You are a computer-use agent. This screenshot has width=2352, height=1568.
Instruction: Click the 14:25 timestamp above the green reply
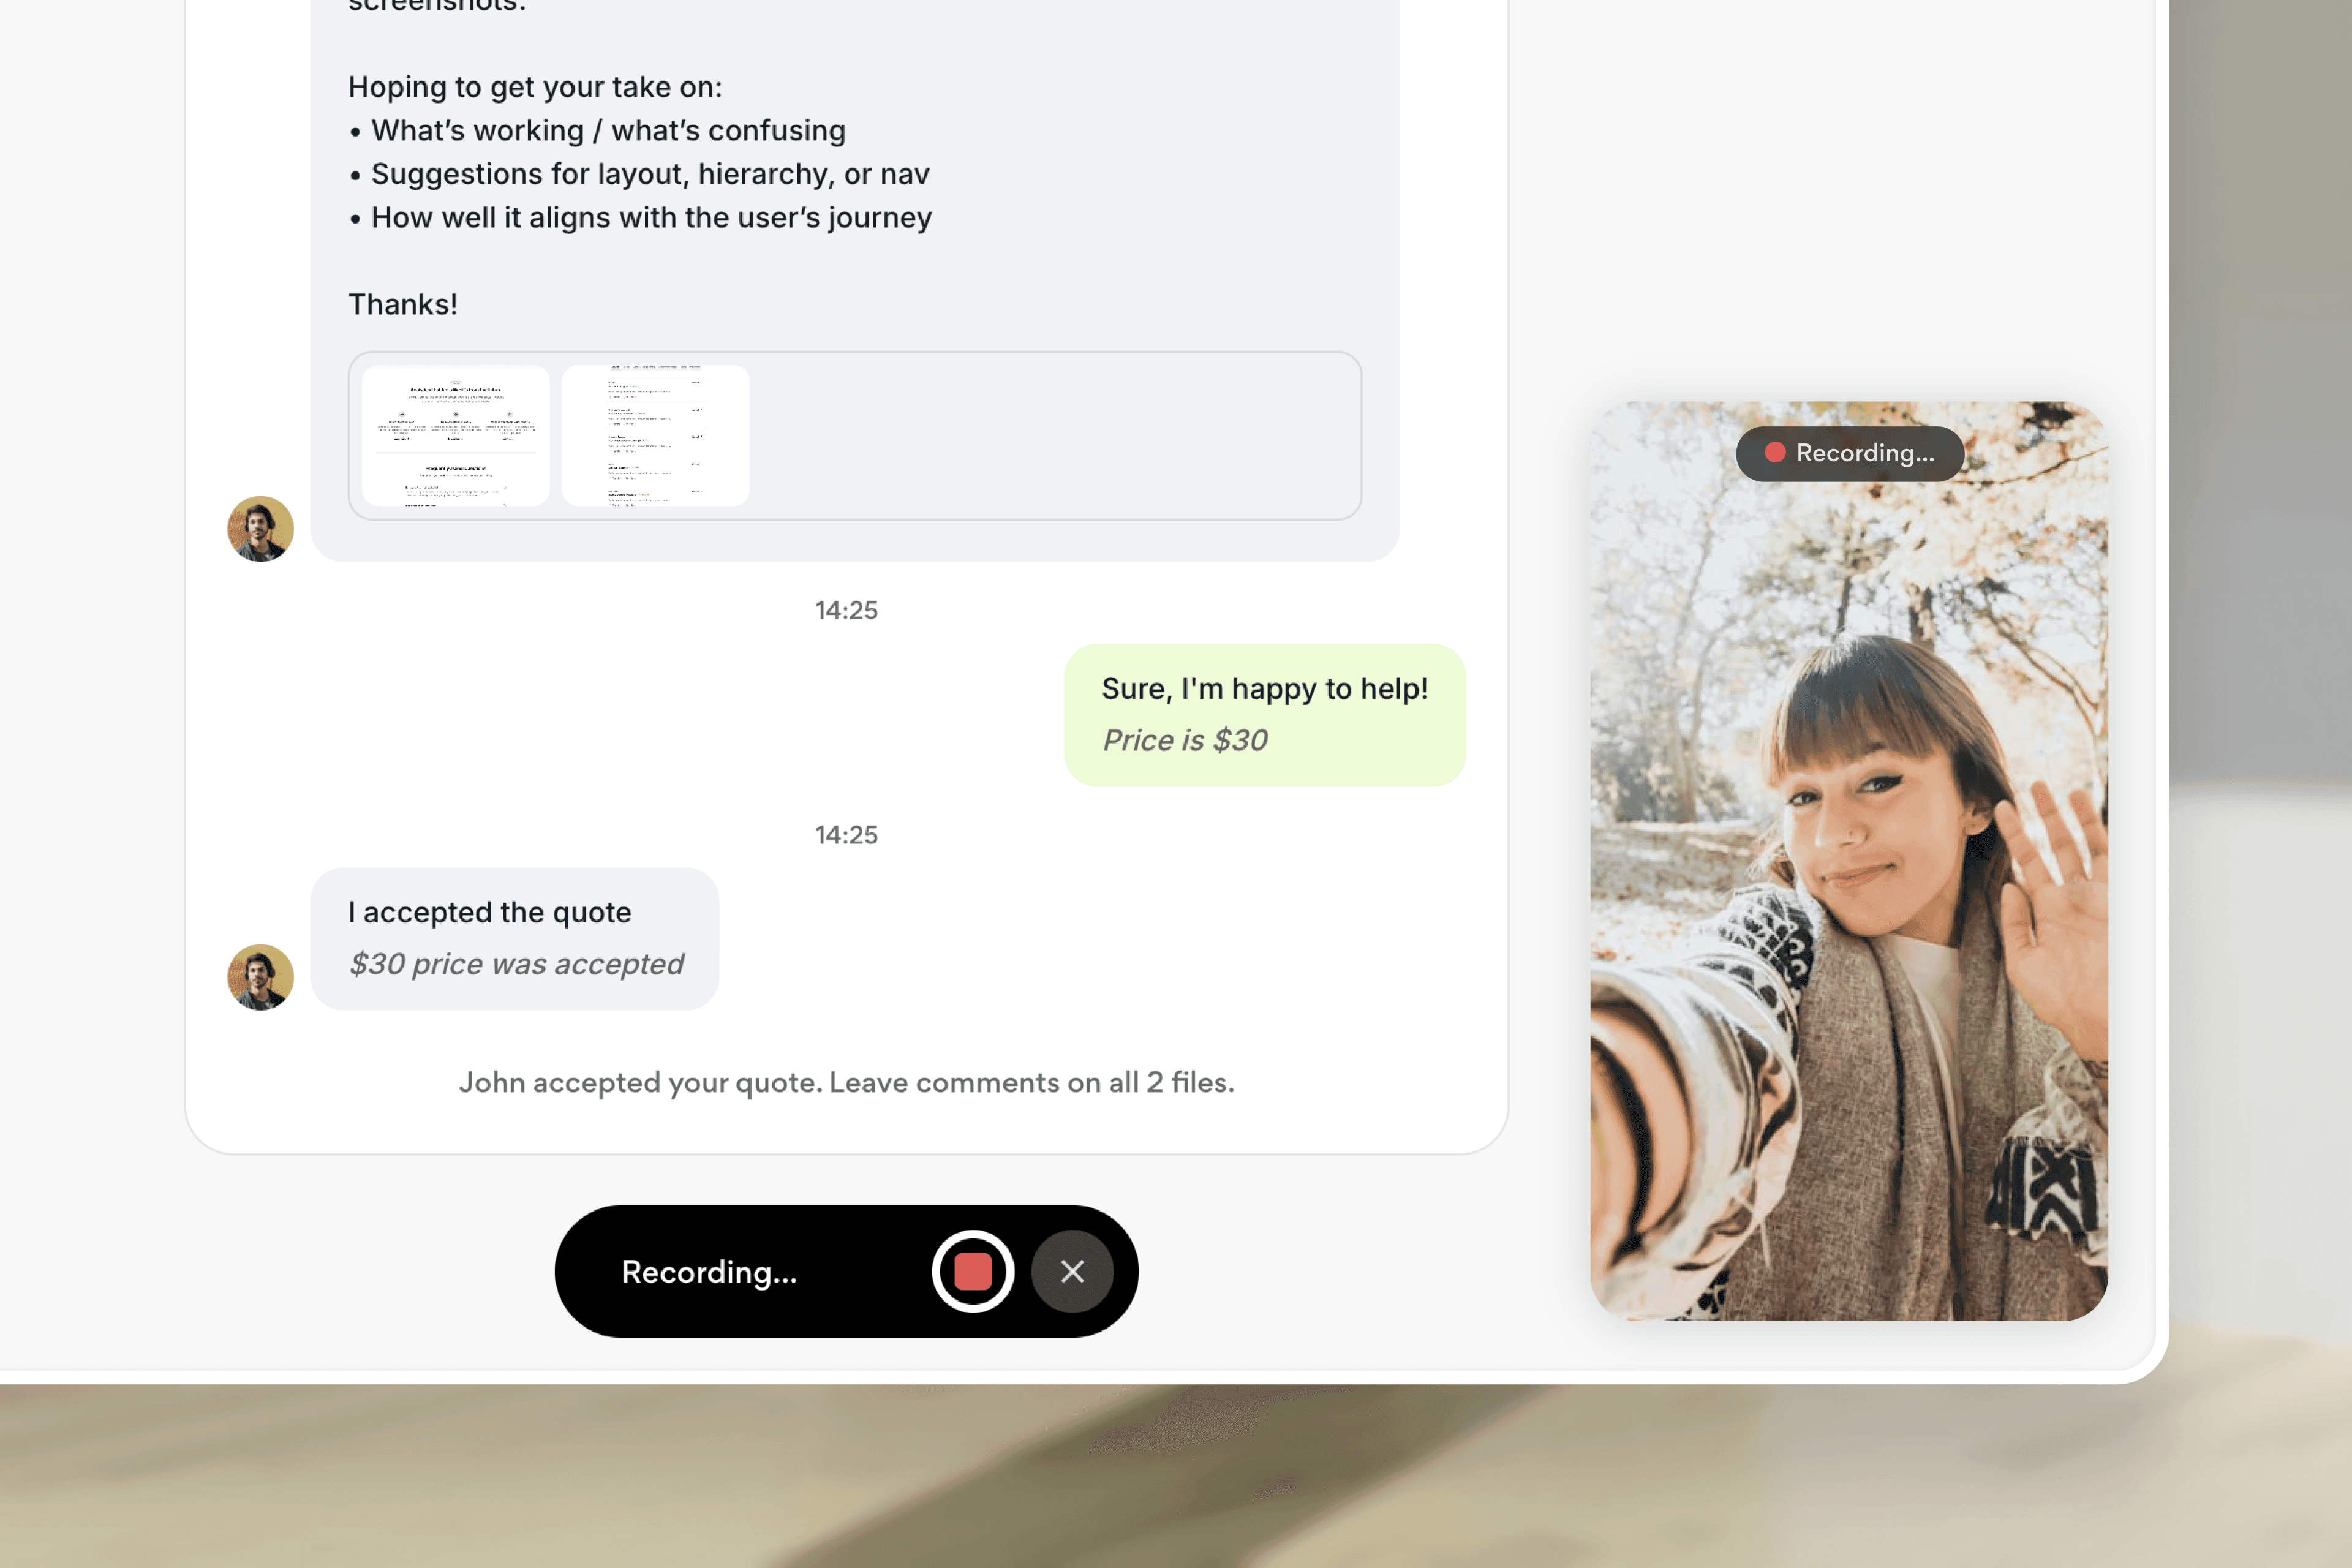pyautogui.click(x=846, y=610)
